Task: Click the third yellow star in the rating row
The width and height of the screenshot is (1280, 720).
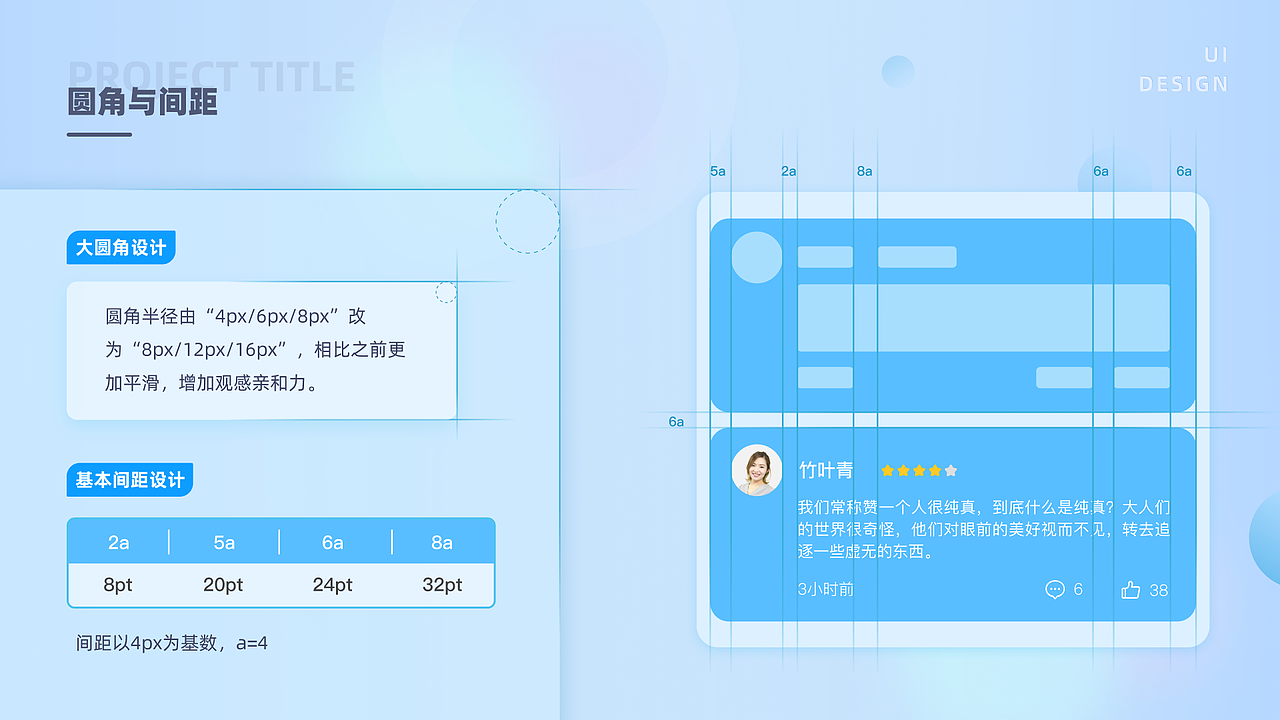Action: (919, 470)
